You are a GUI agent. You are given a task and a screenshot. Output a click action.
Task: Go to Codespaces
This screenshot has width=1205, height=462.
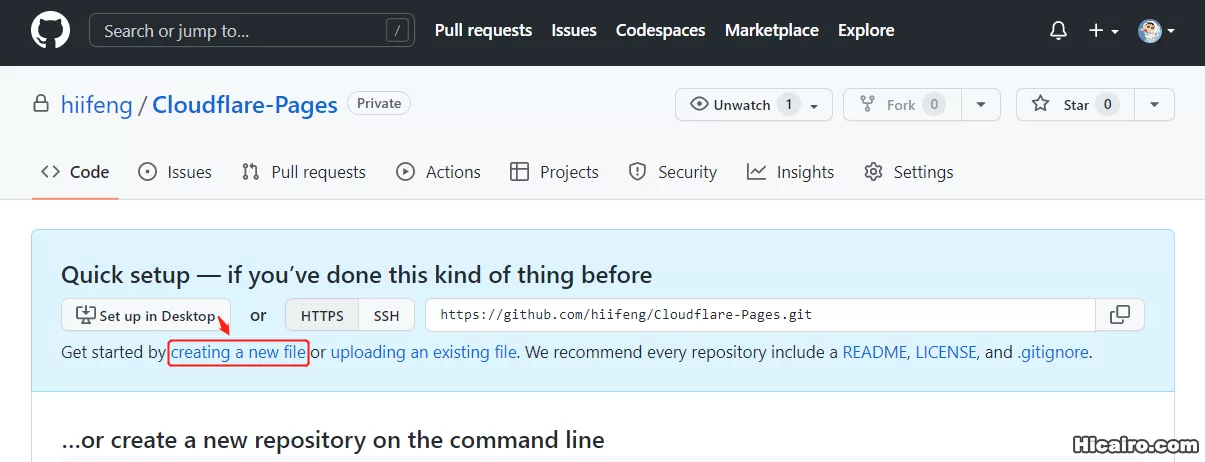[660, 31]
